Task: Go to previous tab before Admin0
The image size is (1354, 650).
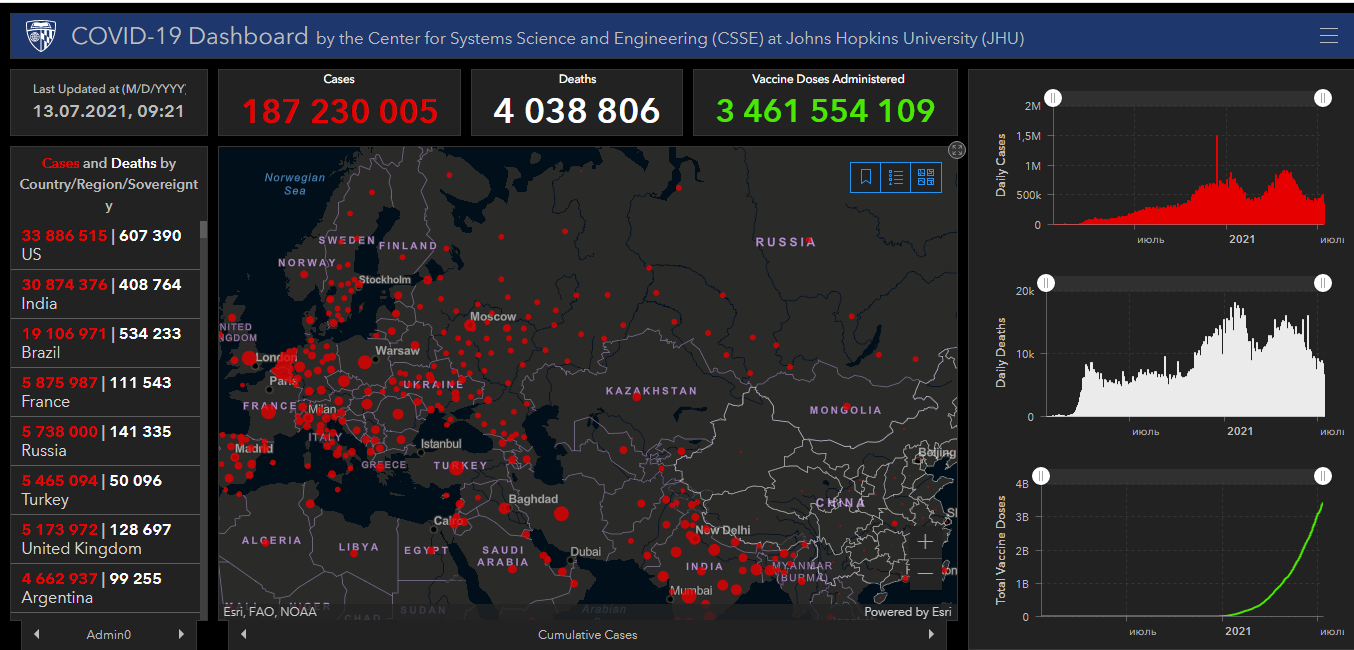Action: 37,634
